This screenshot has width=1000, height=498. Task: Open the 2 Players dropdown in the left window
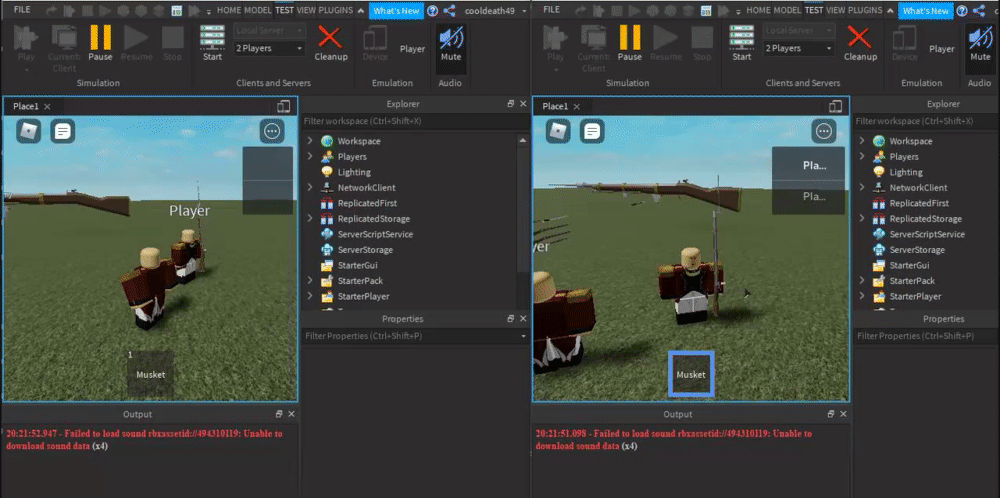269,48
